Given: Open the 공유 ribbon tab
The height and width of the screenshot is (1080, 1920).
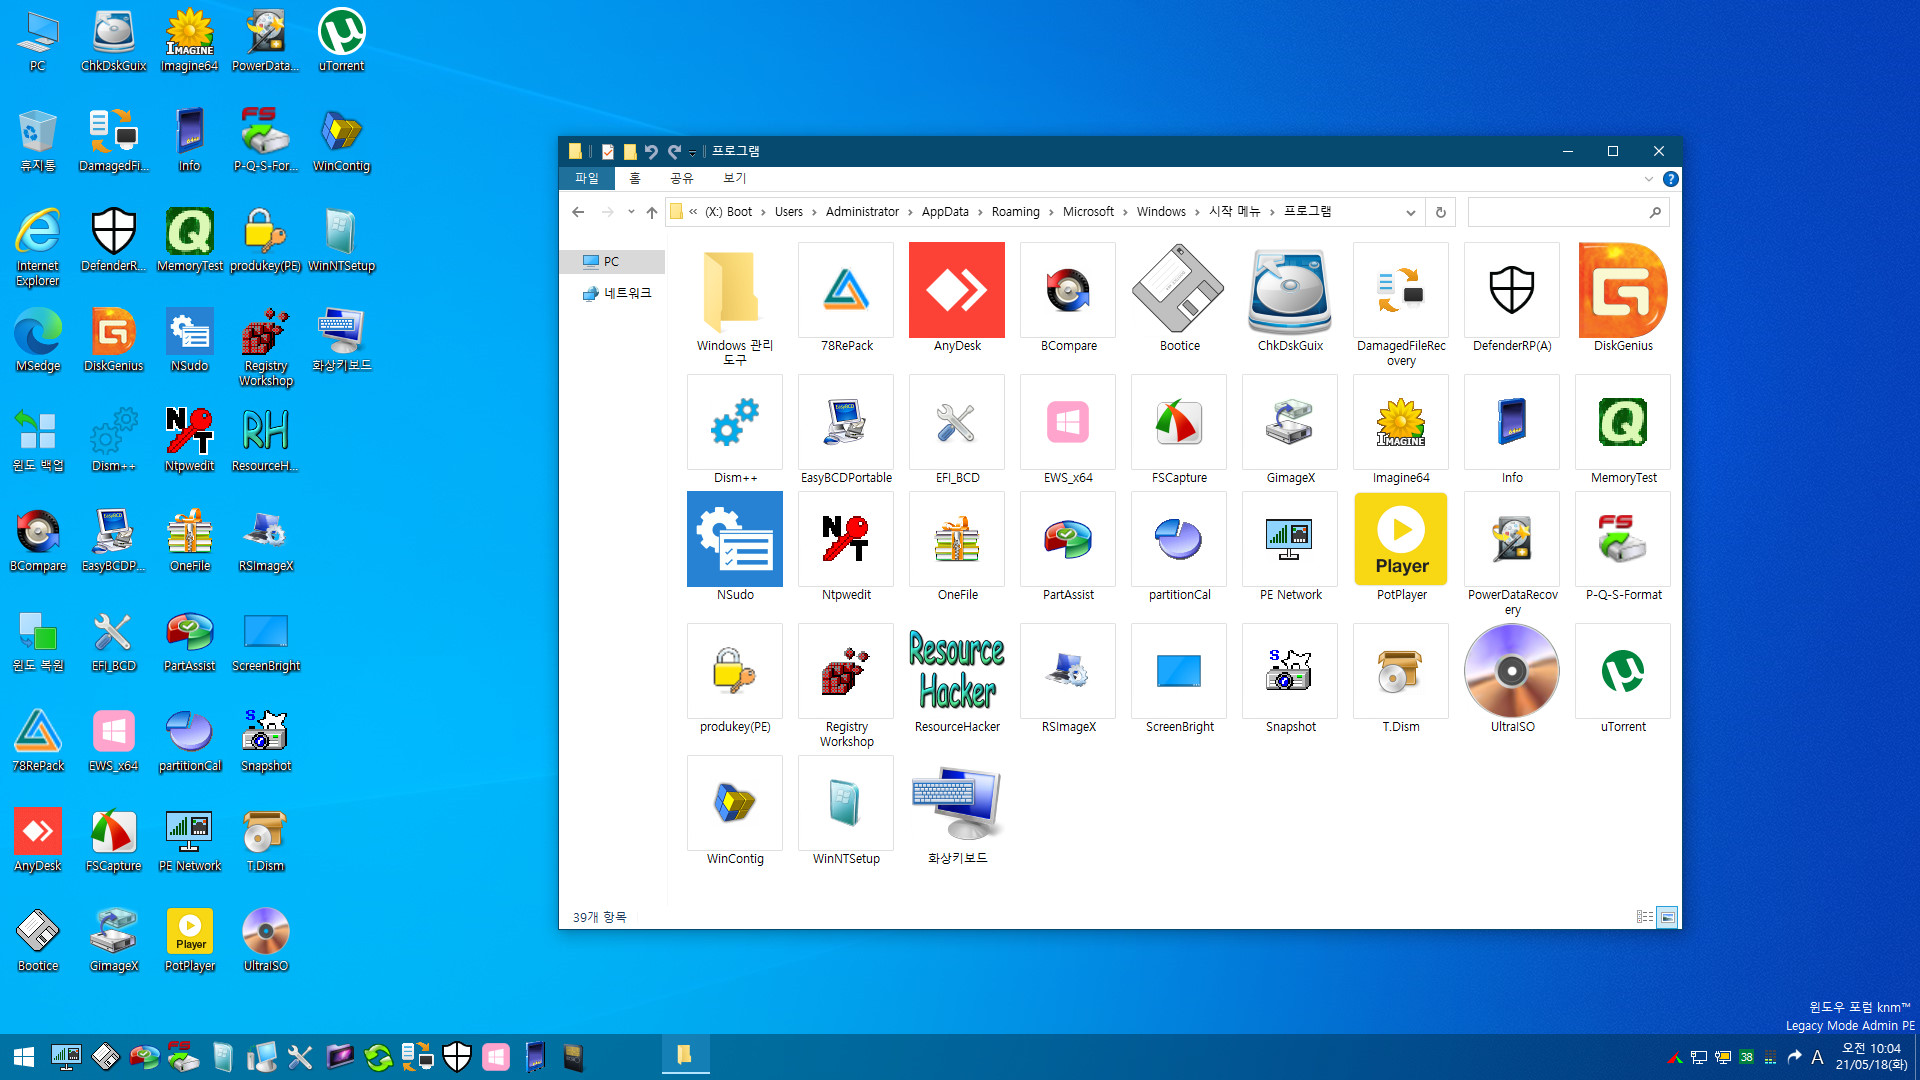Looking at the screenshot, I should click(681, 178).
